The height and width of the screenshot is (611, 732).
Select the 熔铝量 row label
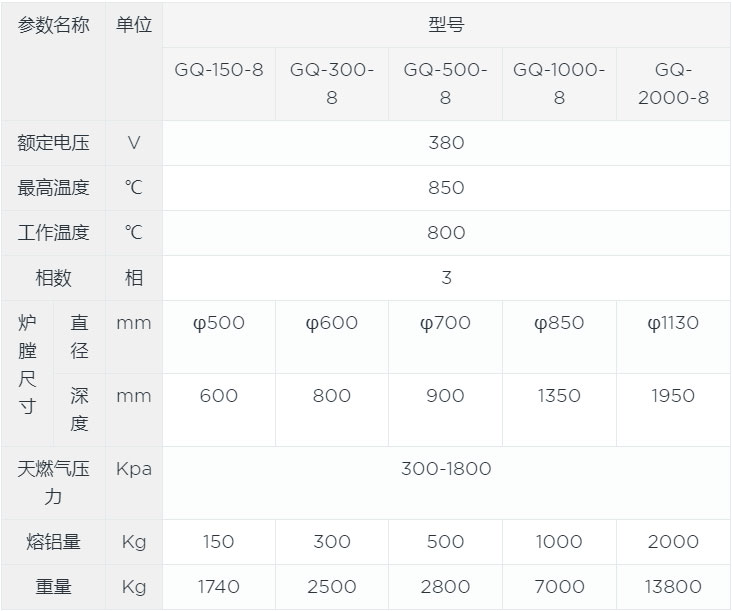tap(54, 542)
